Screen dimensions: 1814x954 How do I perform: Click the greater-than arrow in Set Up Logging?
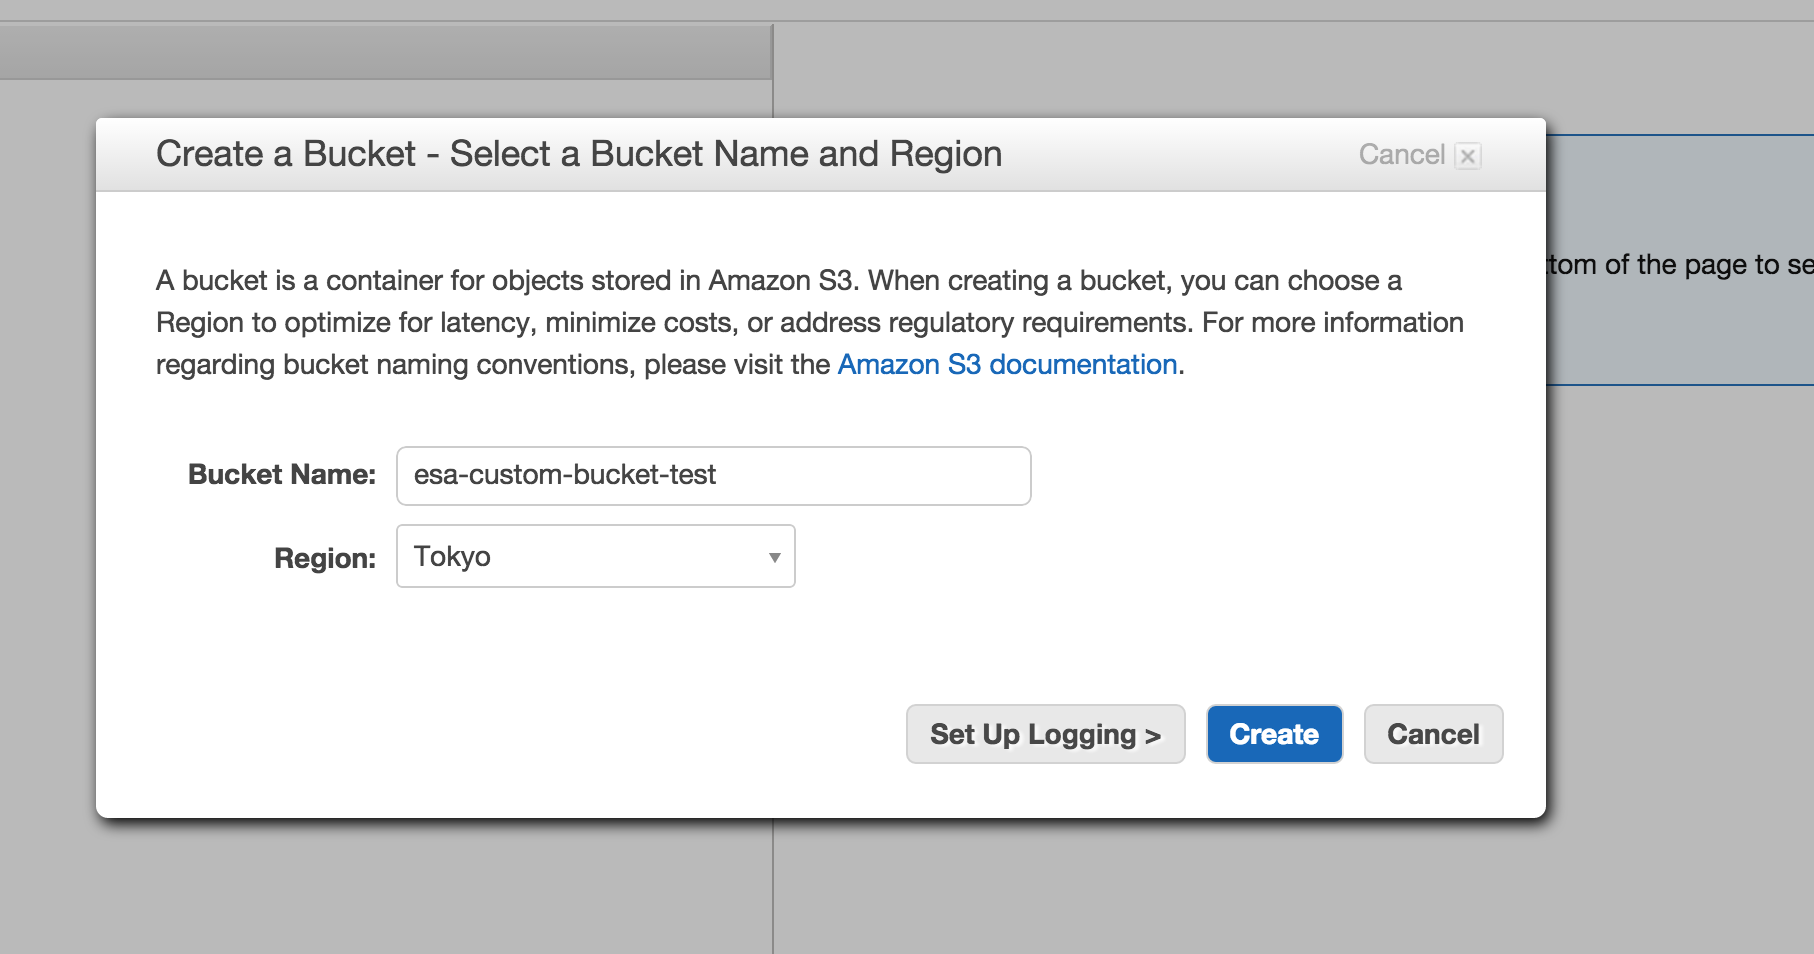(x=1153, y=737)
